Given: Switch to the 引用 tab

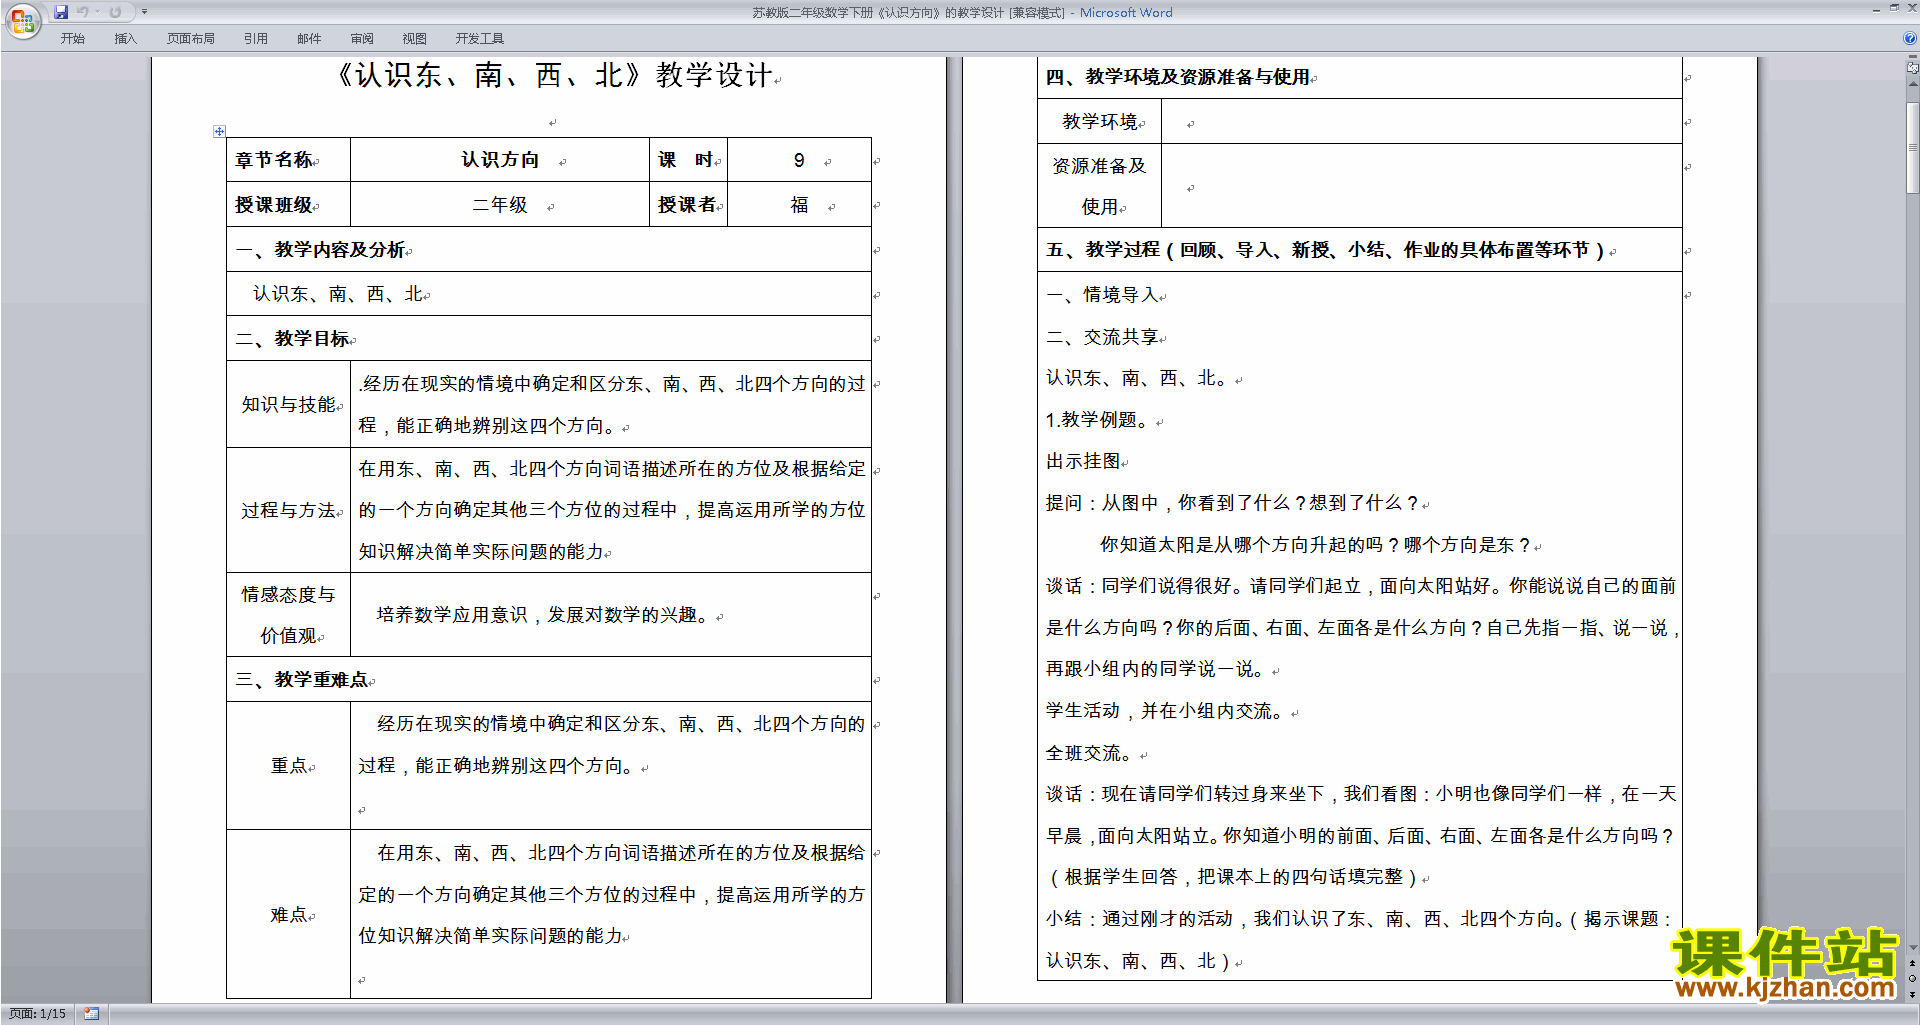Looking at the screenshot, I should point(255,38).
